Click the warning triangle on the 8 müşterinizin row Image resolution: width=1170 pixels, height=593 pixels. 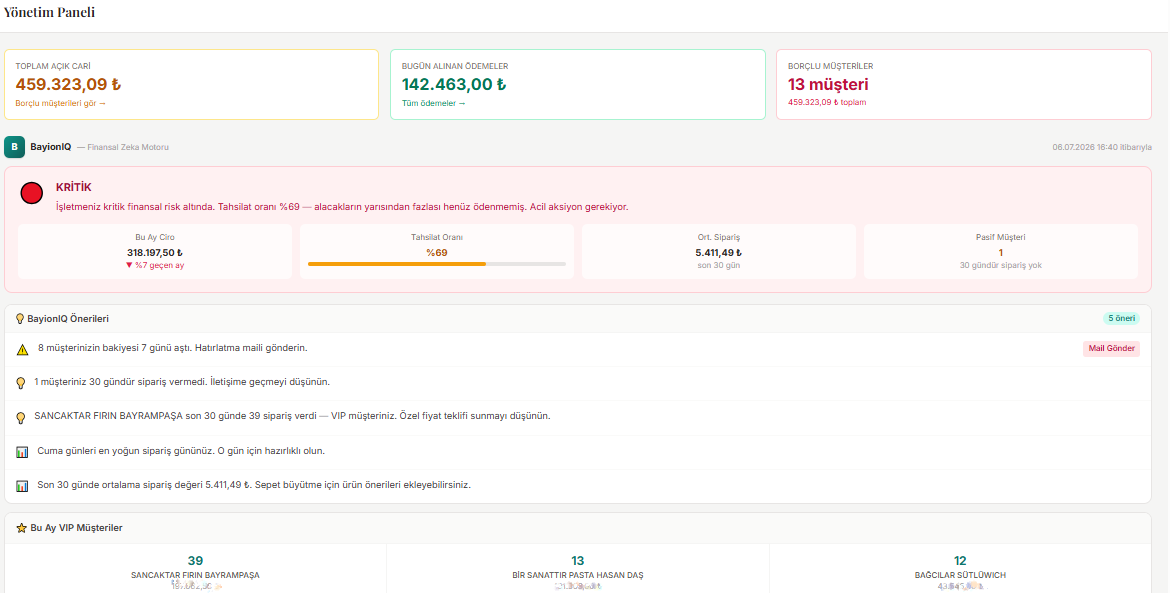[22, 349]
